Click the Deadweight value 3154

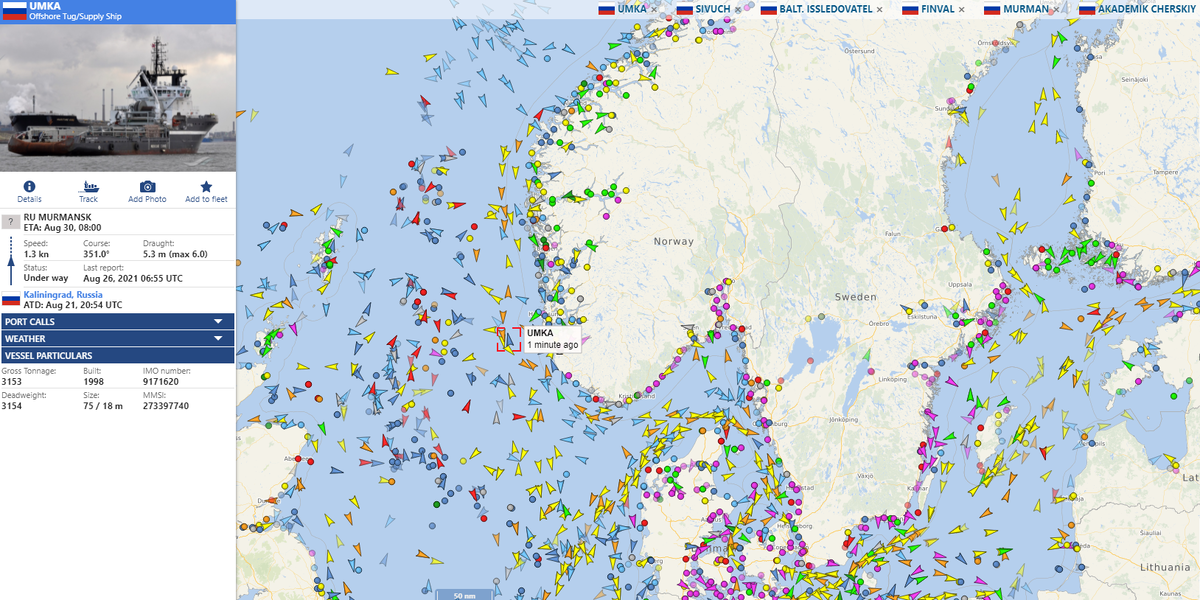[x=12, y=406]
